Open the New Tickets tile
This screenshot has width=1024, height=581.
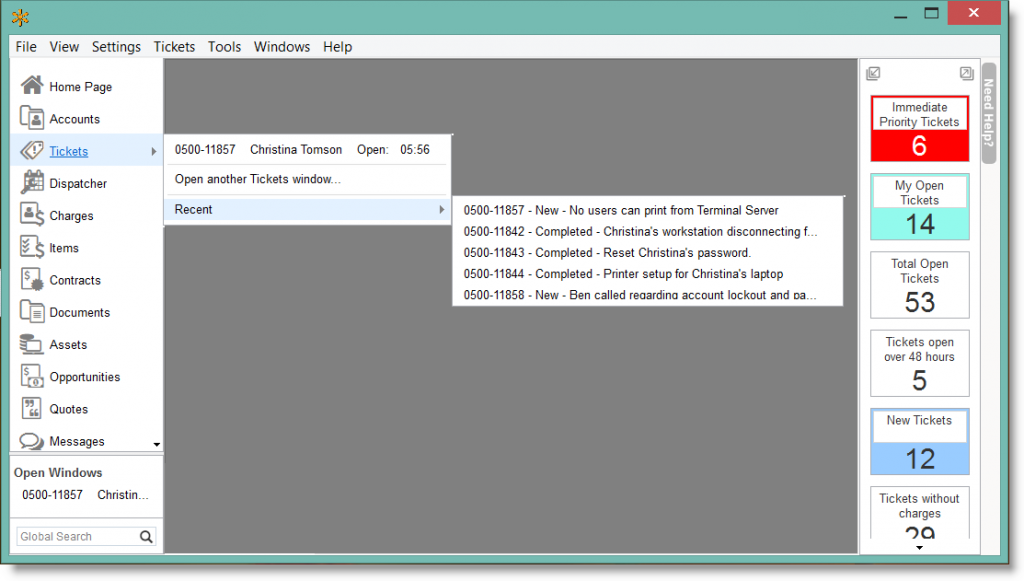pos(919,441)
